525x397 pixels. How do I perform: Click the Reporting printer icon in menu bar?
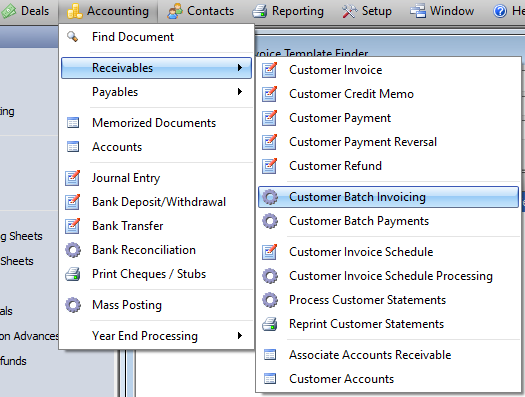click(x=259, y=11)
